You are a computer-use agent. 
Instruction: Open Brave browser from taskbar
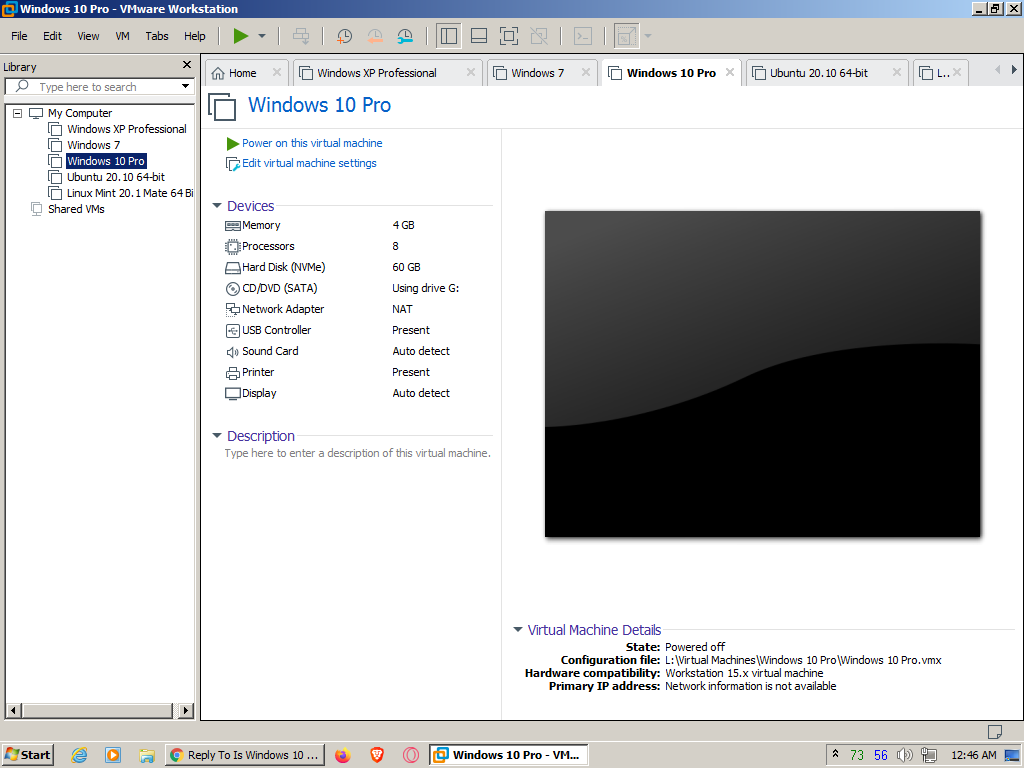pyautogui.click(x=377, y=755)
